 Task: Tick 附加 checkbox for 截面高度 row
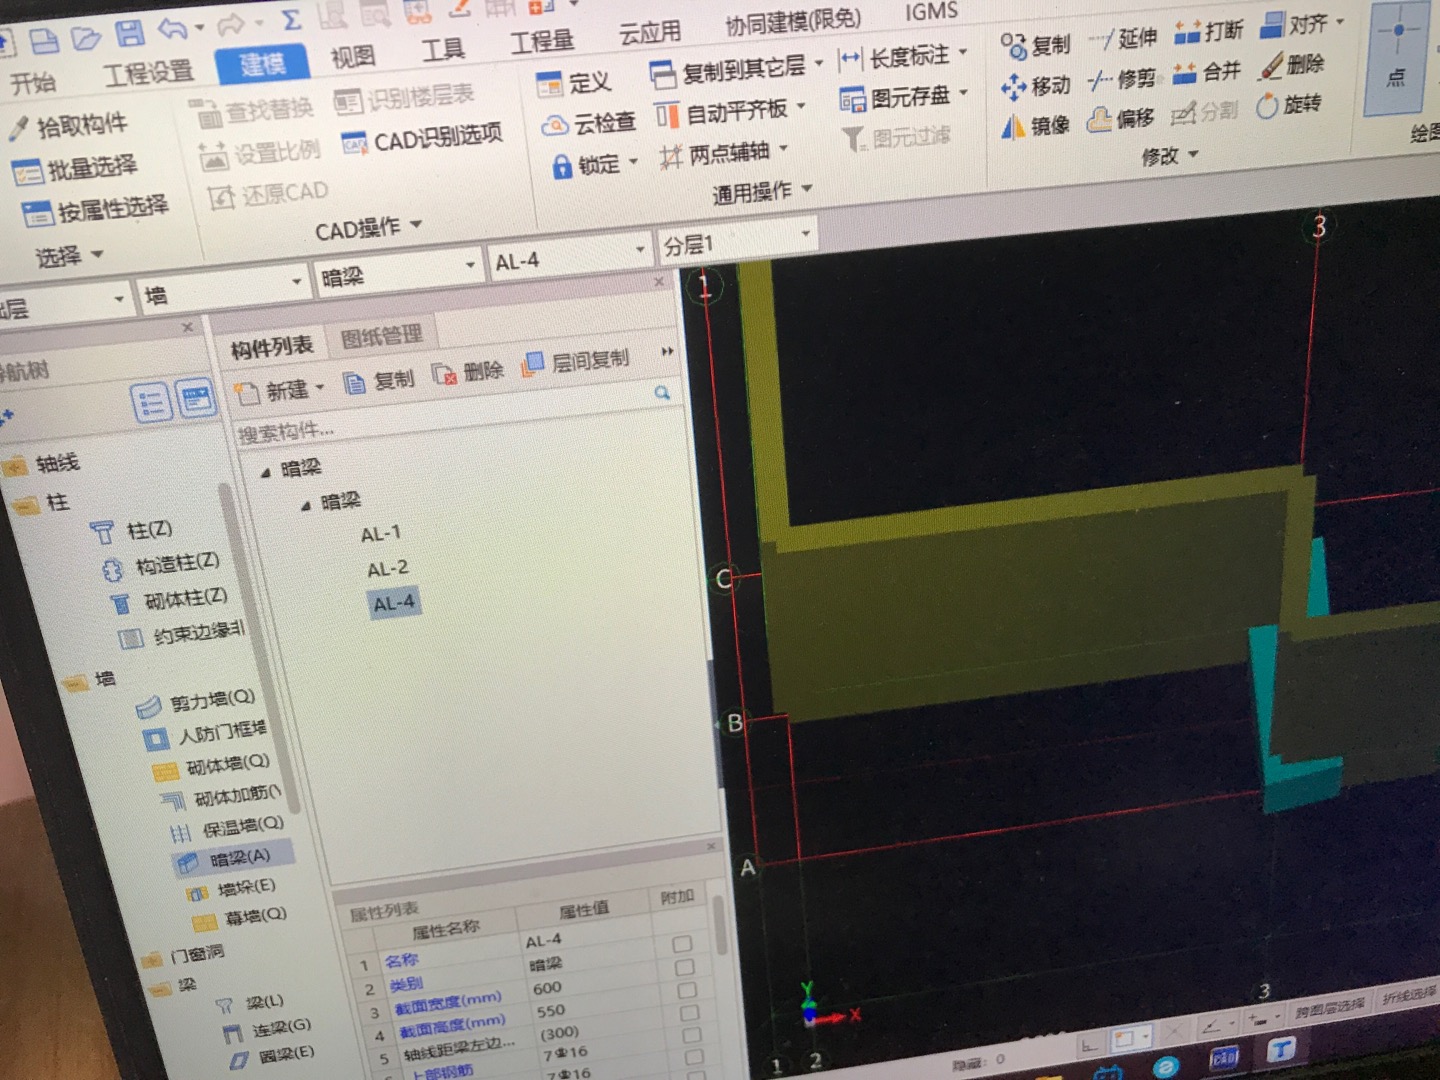(688, 1013)
